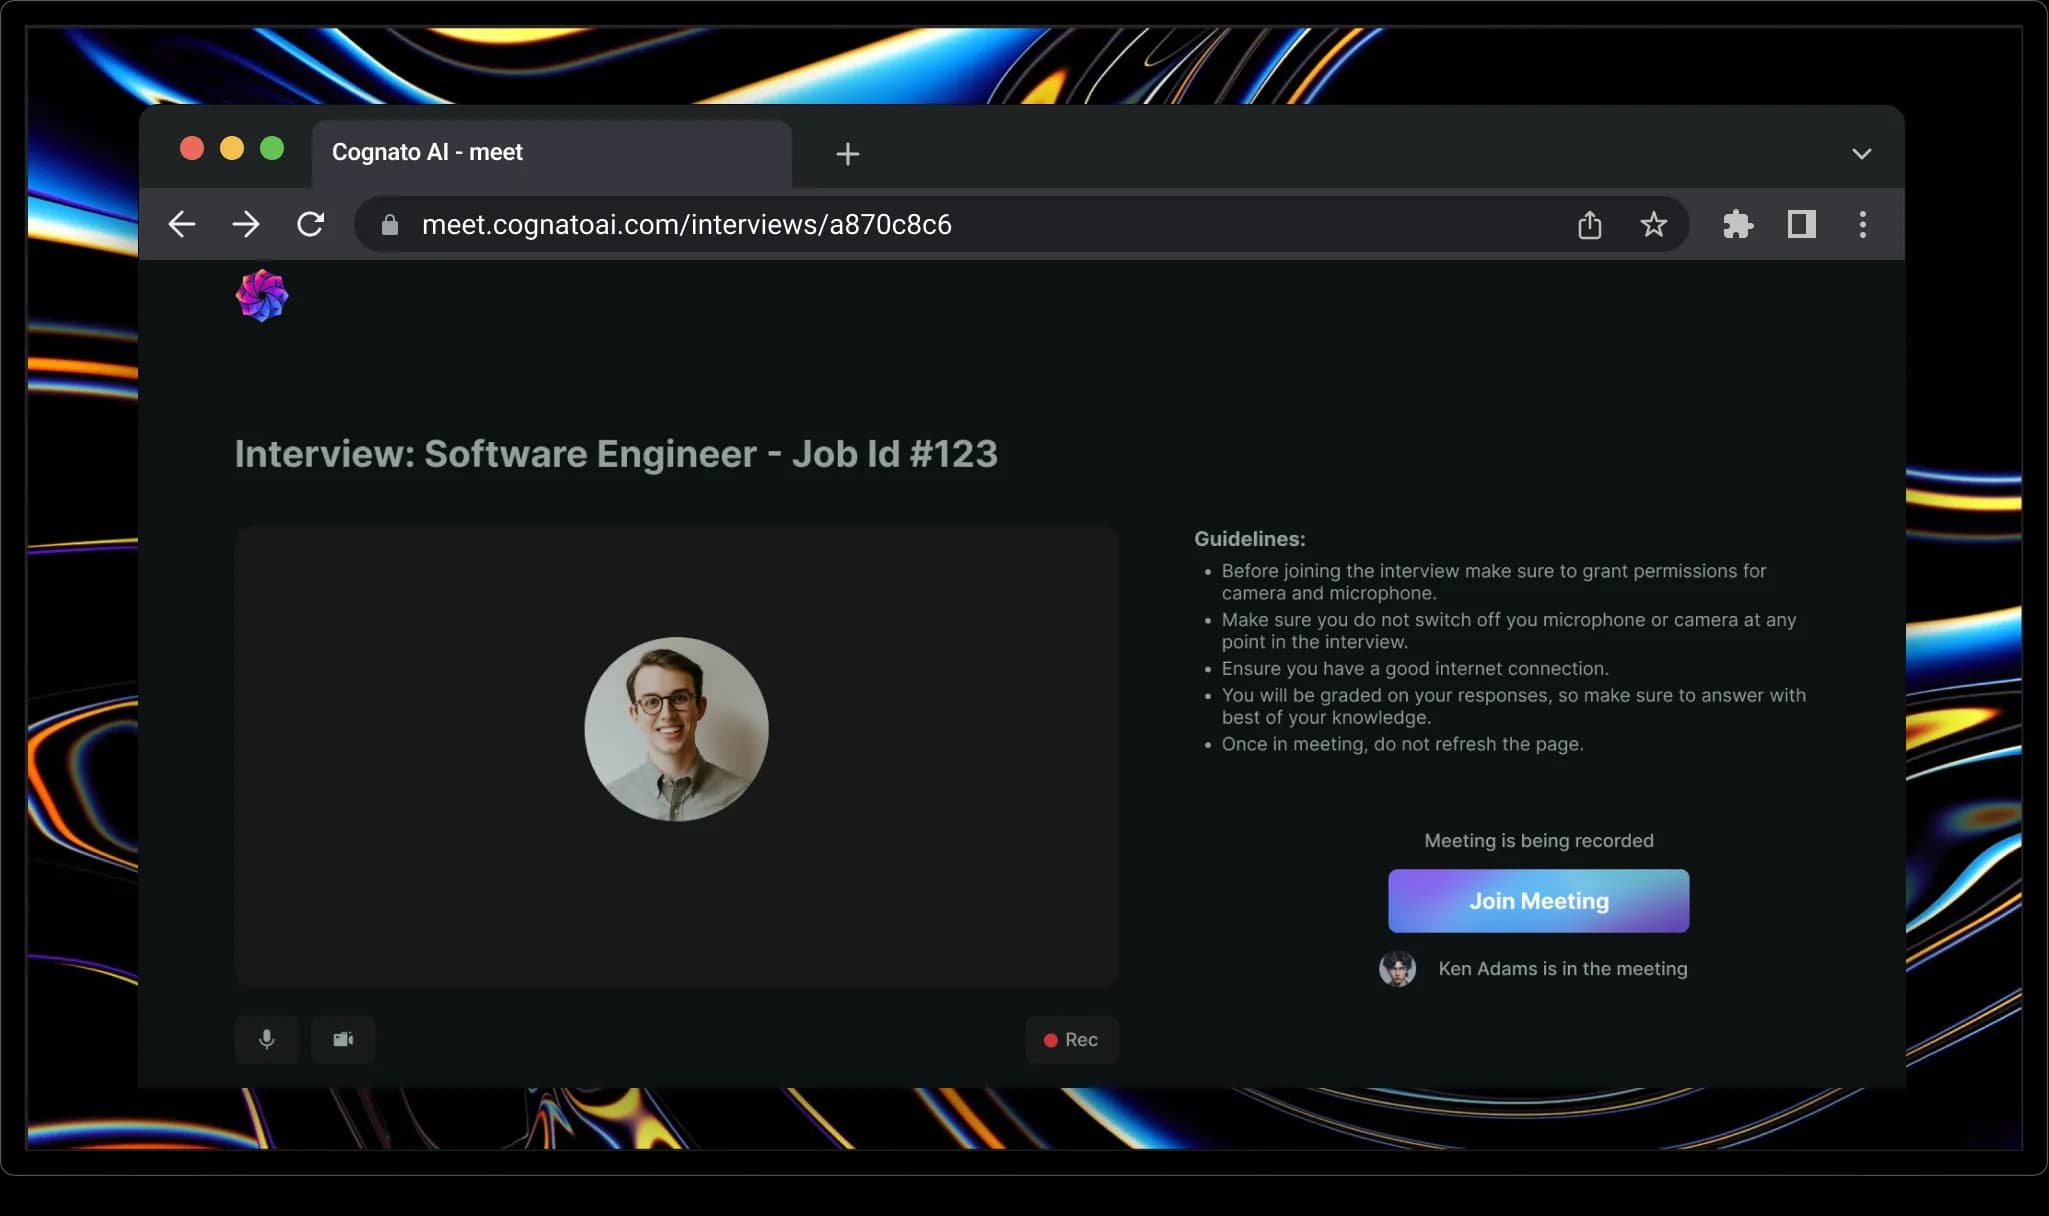Bookmark page with star icon

click(1653, 225)
